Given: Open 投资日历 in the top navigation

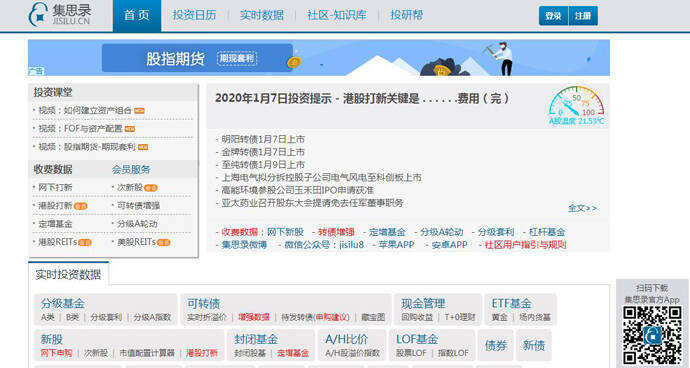Looking at the screenshot, I should (194, 15).
